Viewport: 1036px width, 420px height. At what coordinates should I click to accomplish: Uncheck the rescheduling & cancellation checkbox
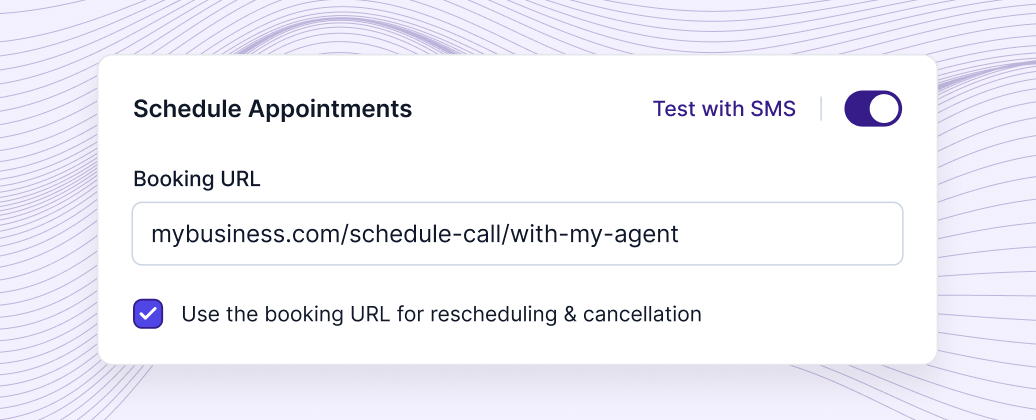tap(148, 314)
